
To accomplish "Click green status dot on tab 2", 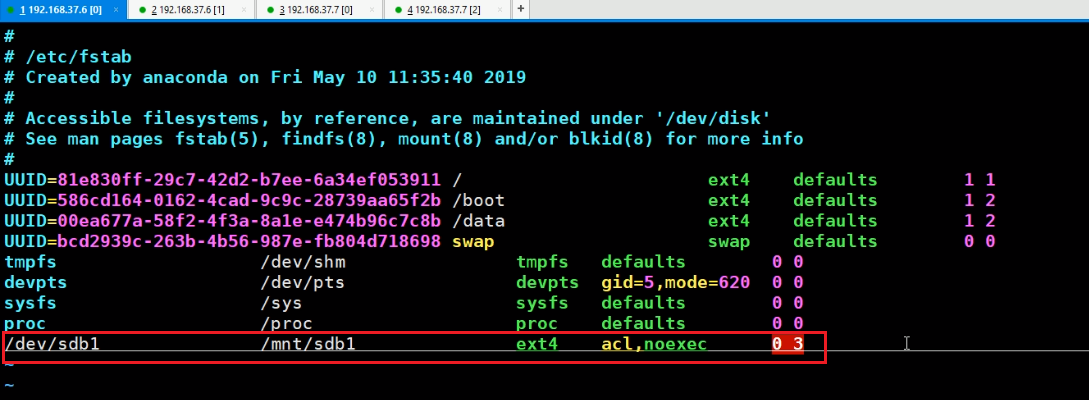I will (142, 10).
